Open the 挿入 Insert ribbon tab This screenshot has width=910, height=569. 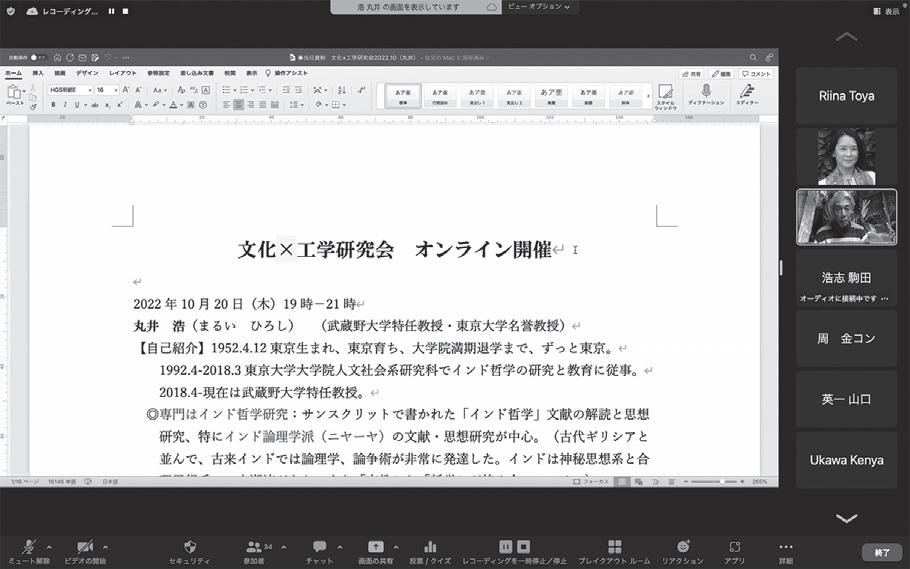[38, 73]
